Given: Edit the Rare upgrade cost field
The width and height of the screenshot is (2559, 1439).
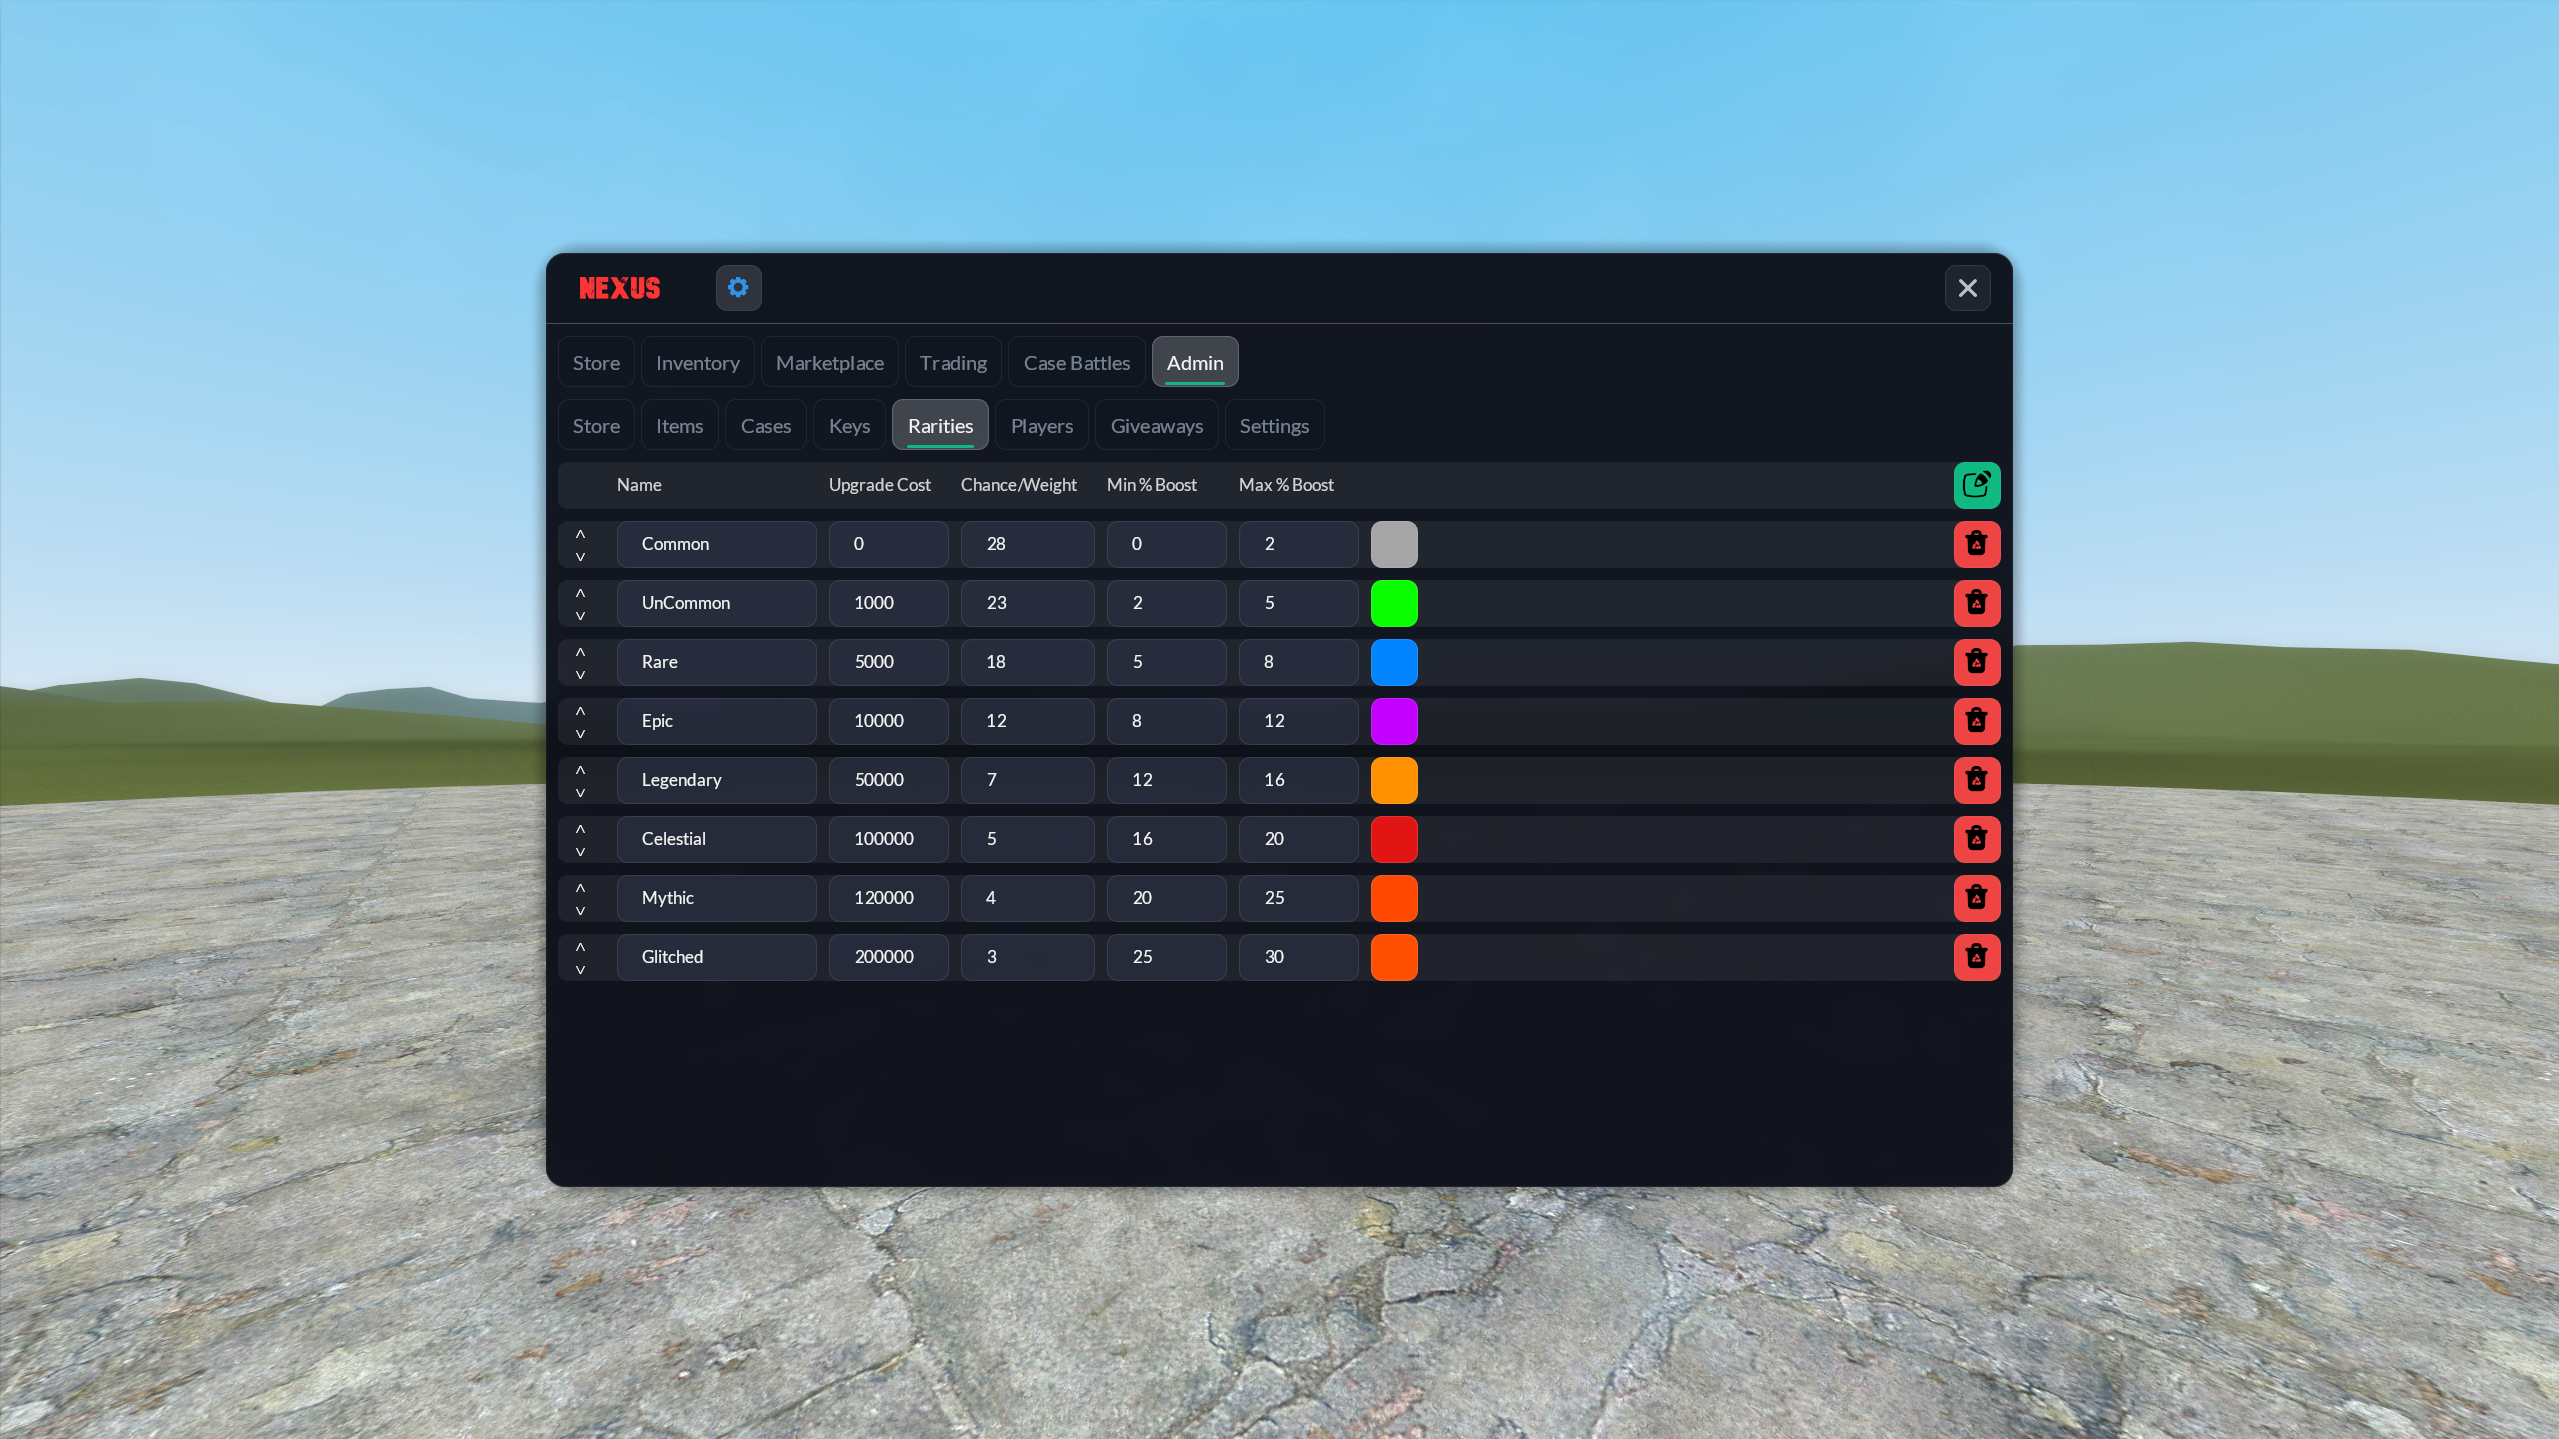Looking at the screenshot, I should 888,662.
